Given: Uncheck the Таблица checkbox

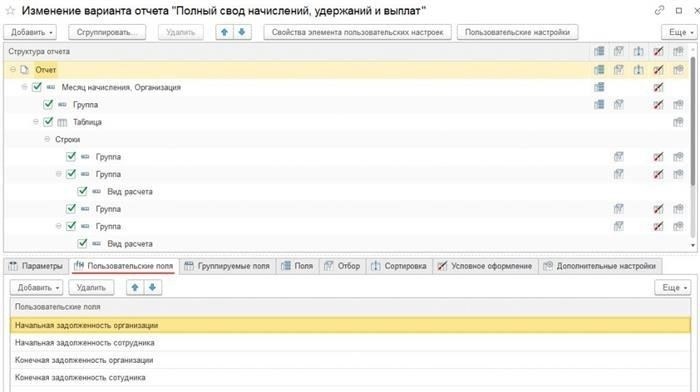Looking at the screenshot, I should point(48,122).
